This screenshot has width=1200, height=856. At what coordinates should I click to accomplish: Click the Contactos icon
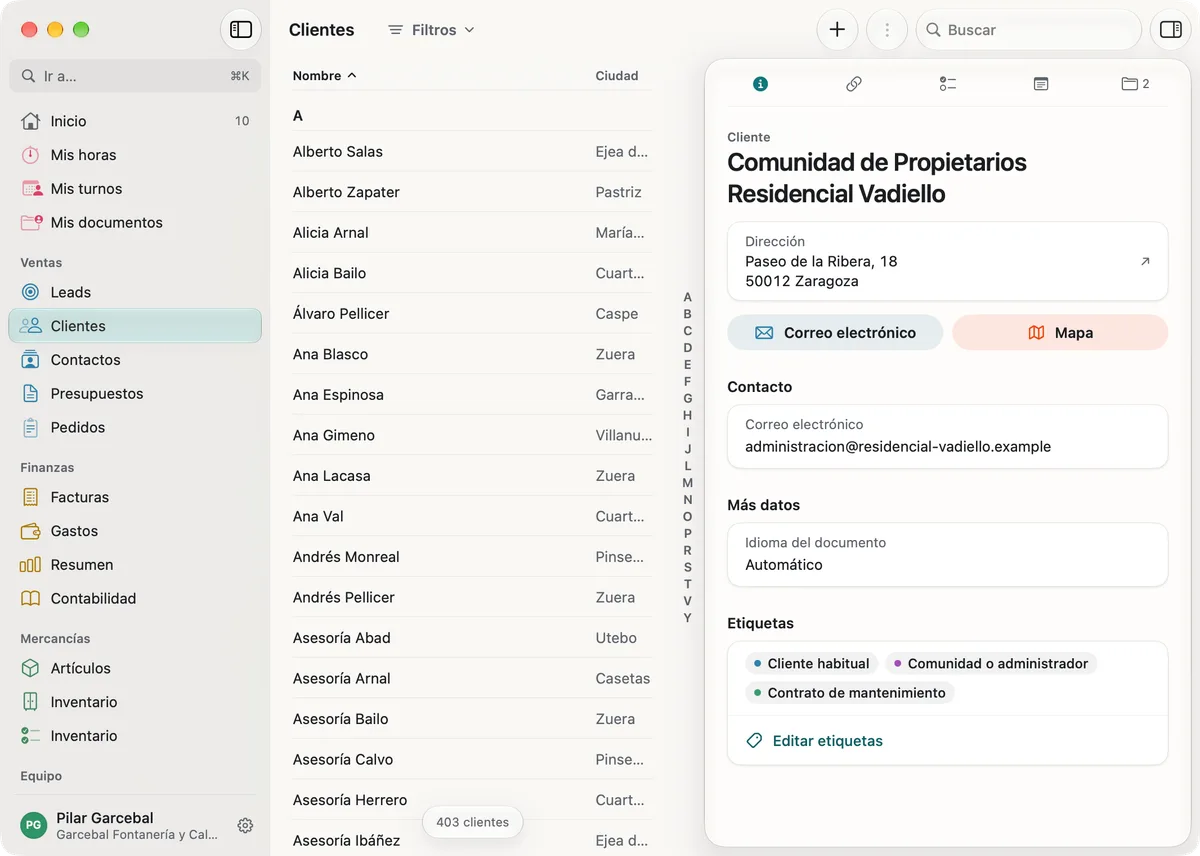click(31, 360)
